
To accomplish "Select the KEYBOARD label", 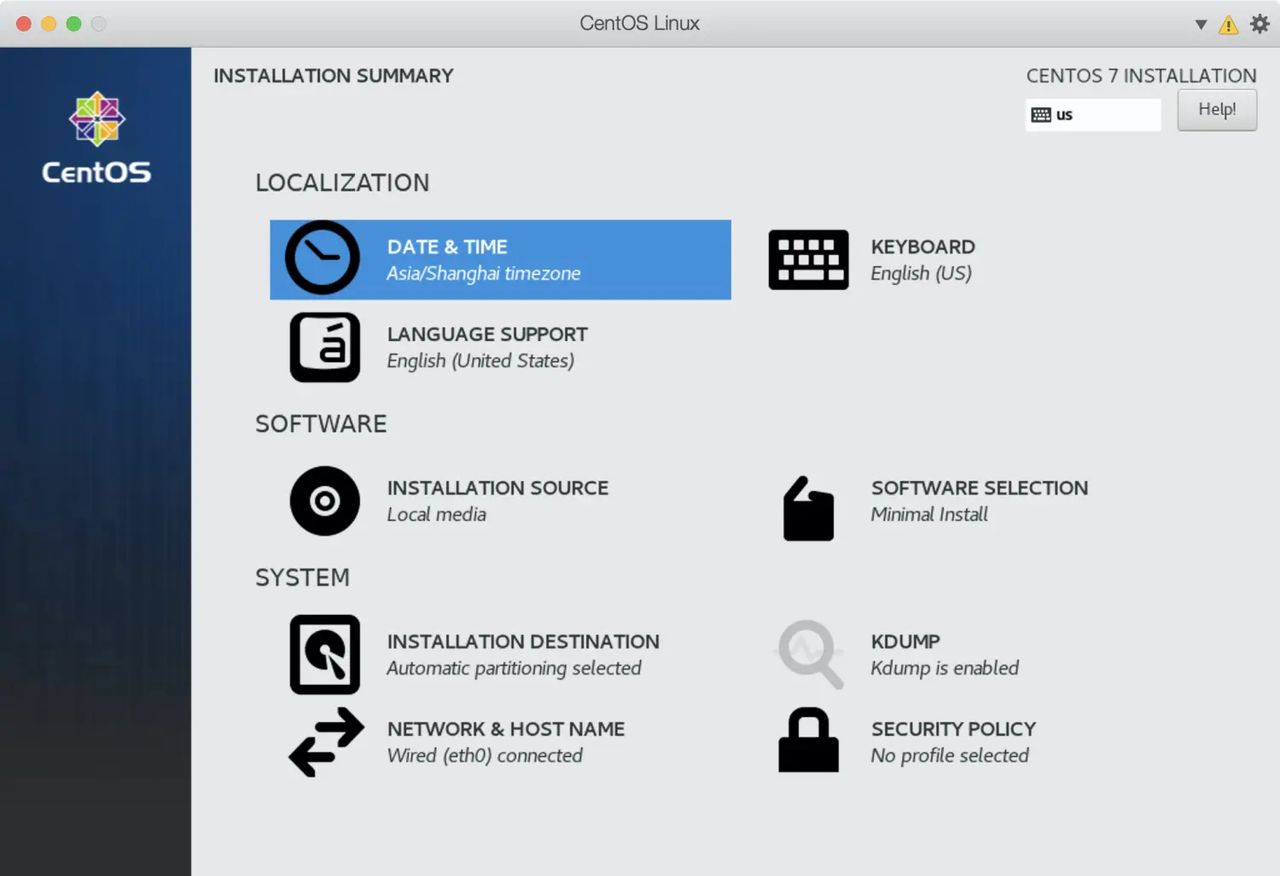I will pyautogui.click(x=923, y=247).
